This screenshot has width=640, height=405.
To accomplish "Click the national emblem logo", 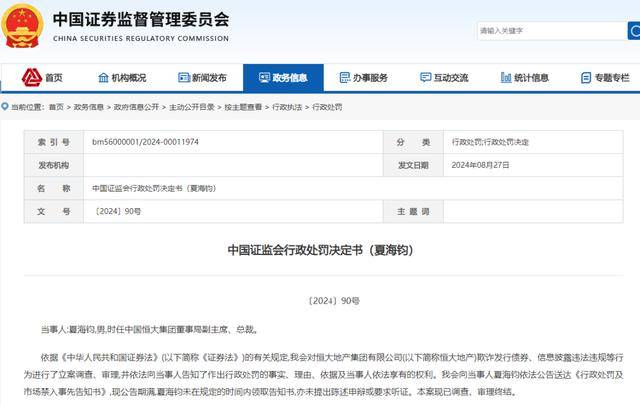I will pyautogui.click(x=22, y=26).
